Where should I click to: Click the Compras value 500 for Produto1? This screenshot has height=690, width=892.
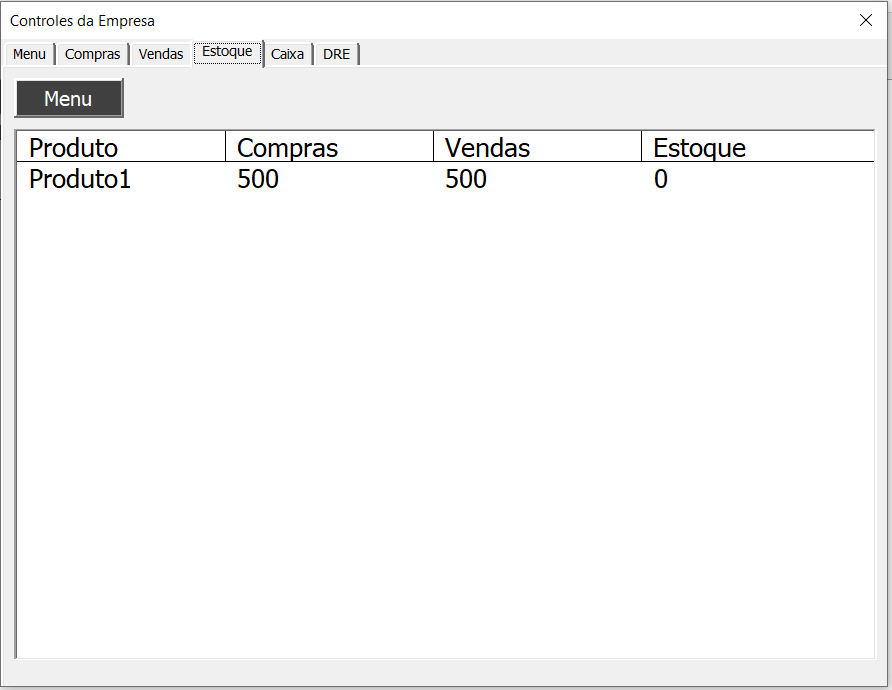[258, 179]
